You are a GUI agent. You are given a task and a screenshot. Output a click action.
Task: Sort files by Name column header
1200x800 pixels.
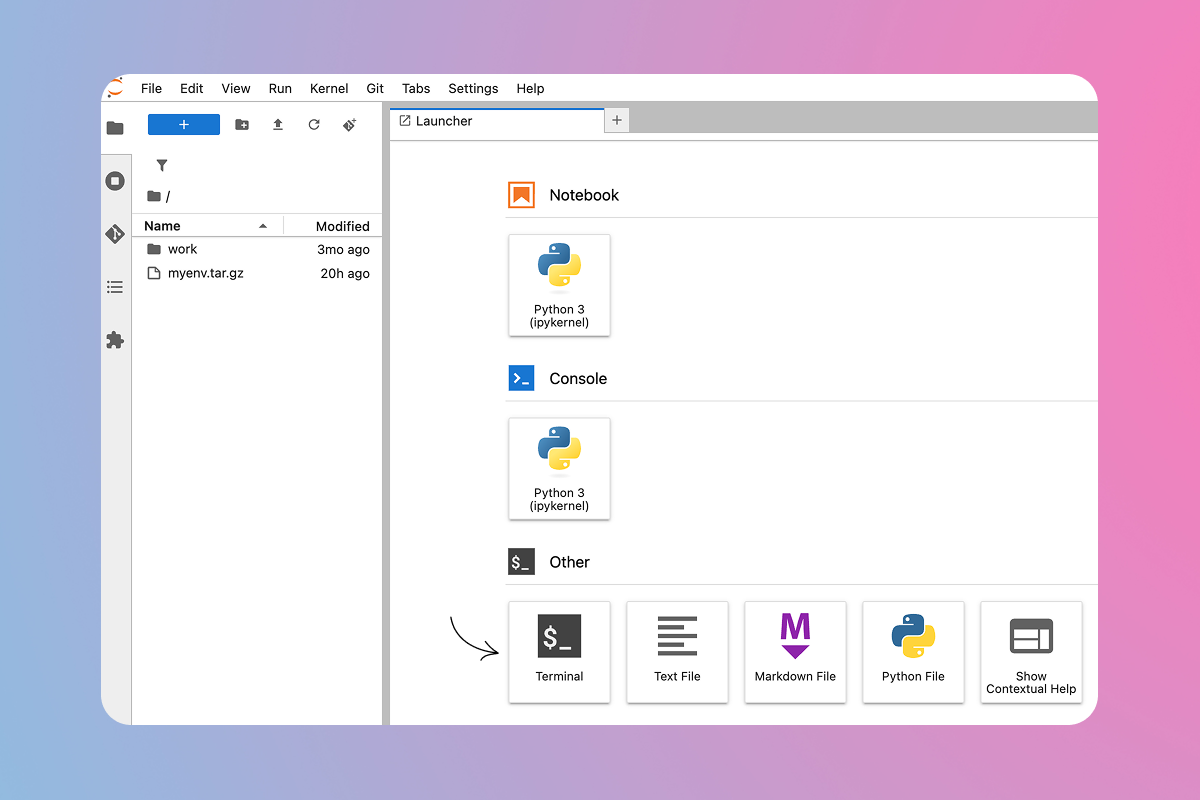208,226
